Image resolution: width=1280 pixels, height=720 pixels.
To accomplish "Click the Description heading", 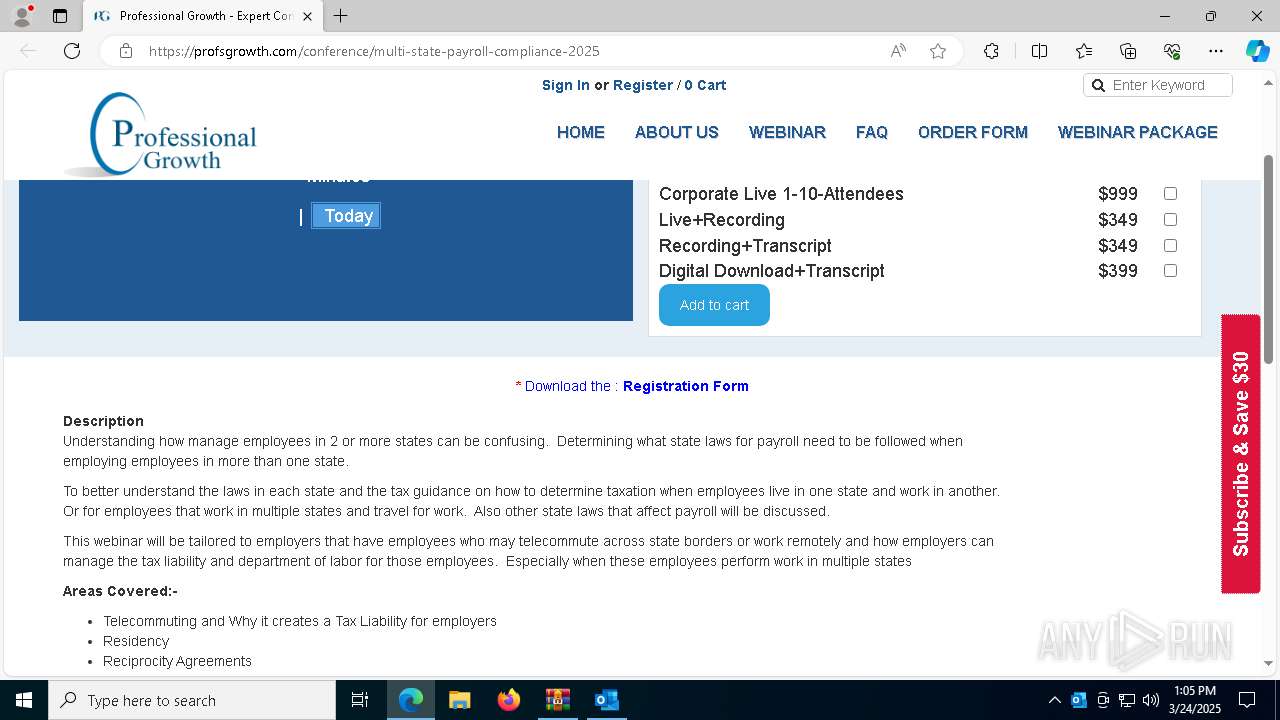I will 103,421.
